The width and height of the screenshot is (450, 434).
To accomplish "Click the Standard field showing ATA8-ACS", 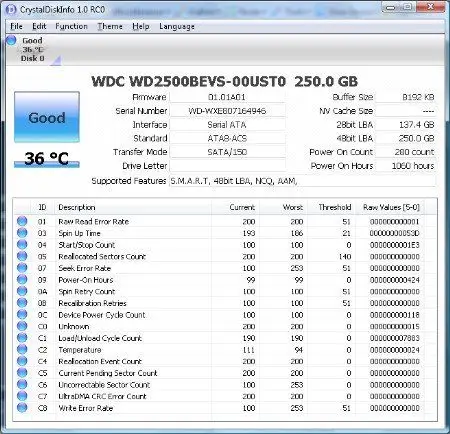I will pyautogui.click(x=227, y=138).
